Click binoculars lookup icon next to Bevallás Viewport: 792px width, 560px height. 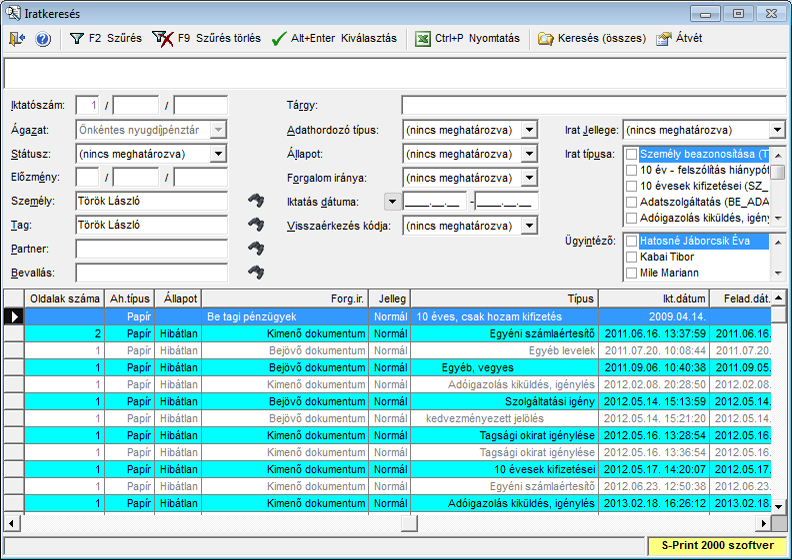(256, 272)
